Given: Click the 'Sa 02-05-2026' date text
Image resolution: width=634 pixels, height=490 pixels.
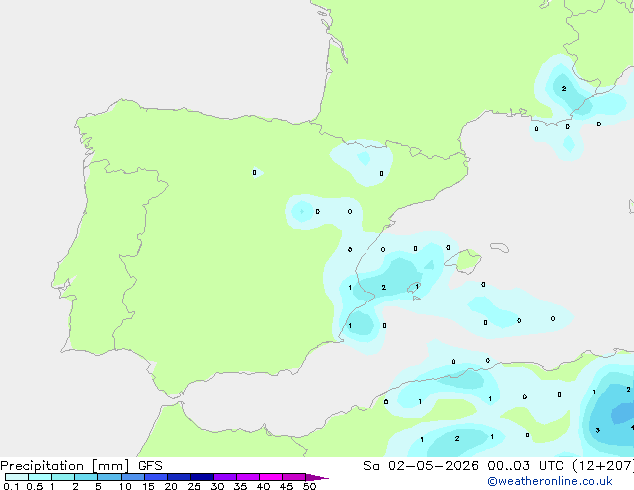Looking at the screenshot, I should (421, 466).
